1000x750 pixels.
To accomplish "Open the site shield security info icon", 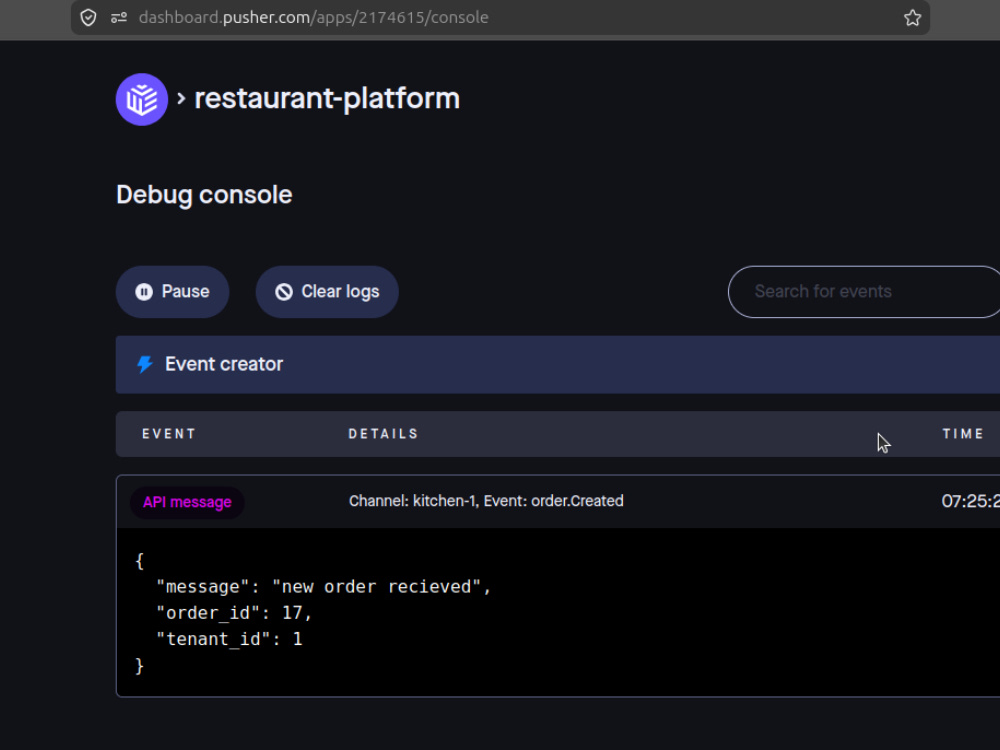I will pos(88,18).
